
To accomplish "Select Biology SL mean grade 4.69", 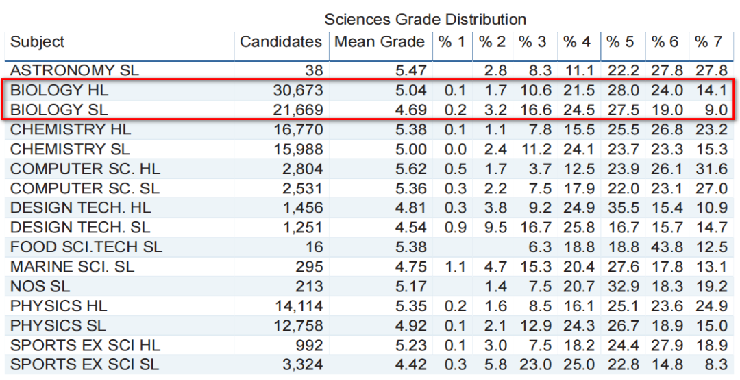I will click(410, 110).
